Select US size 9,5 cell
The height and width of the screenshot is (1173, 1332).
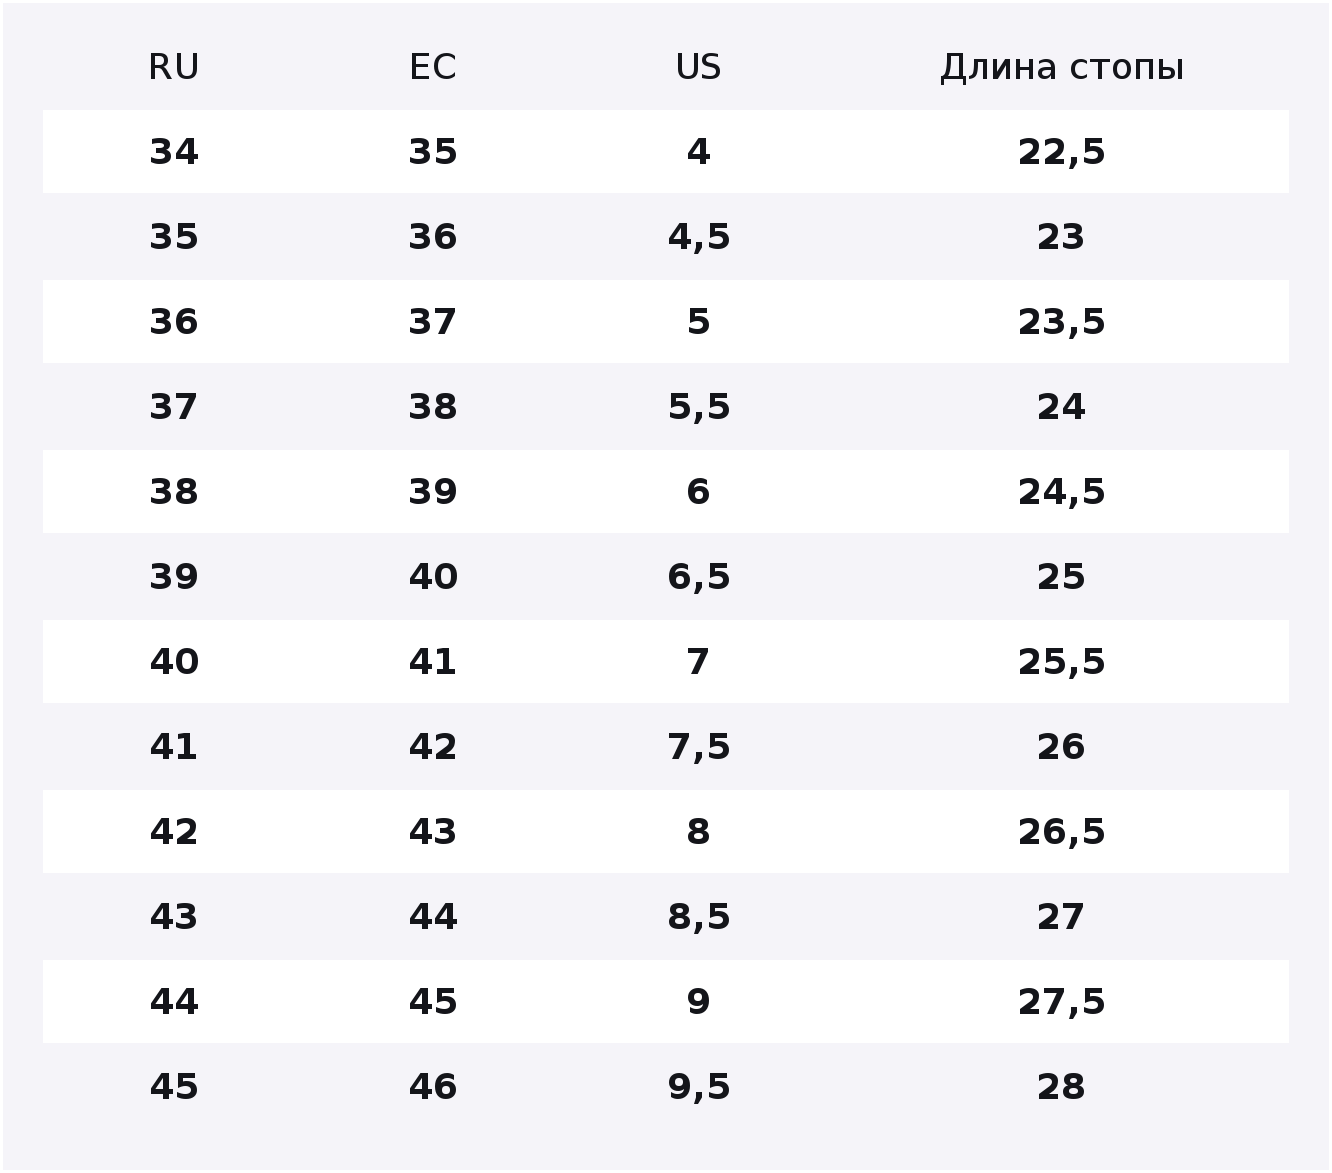coord(699,1087)
